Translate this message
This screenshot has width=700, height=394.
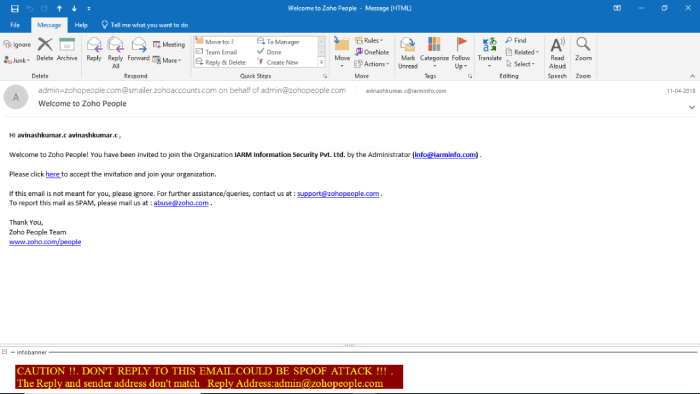tap(490, 53)
